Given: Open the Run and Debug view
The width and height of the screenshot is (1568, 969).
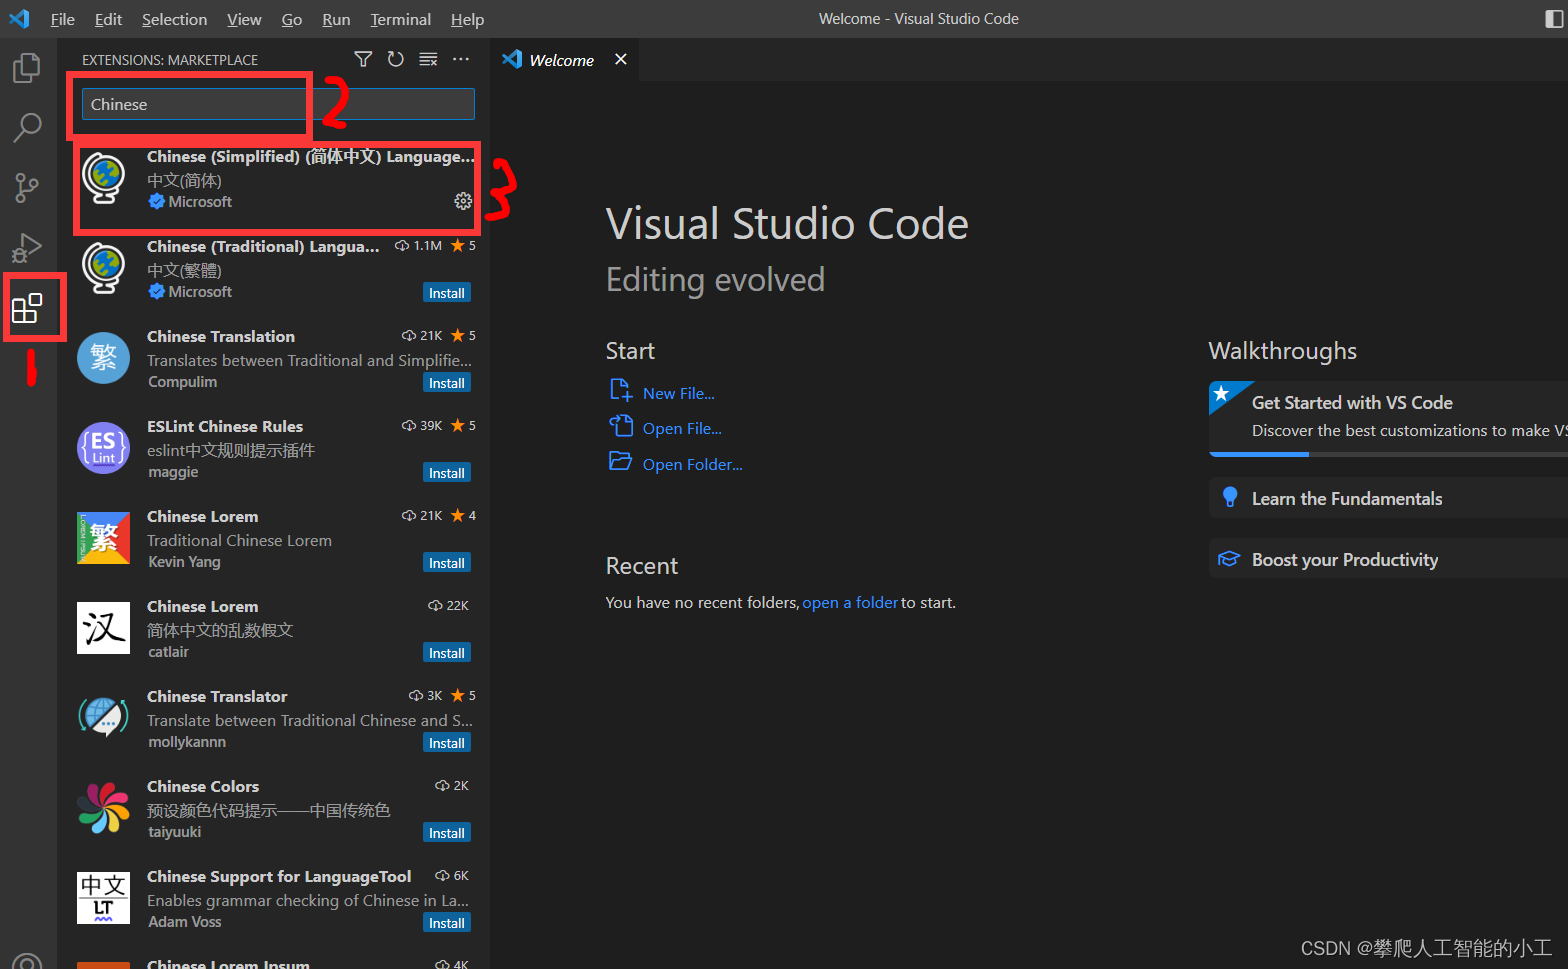Looking at the screenshot, I should (27, 247).
